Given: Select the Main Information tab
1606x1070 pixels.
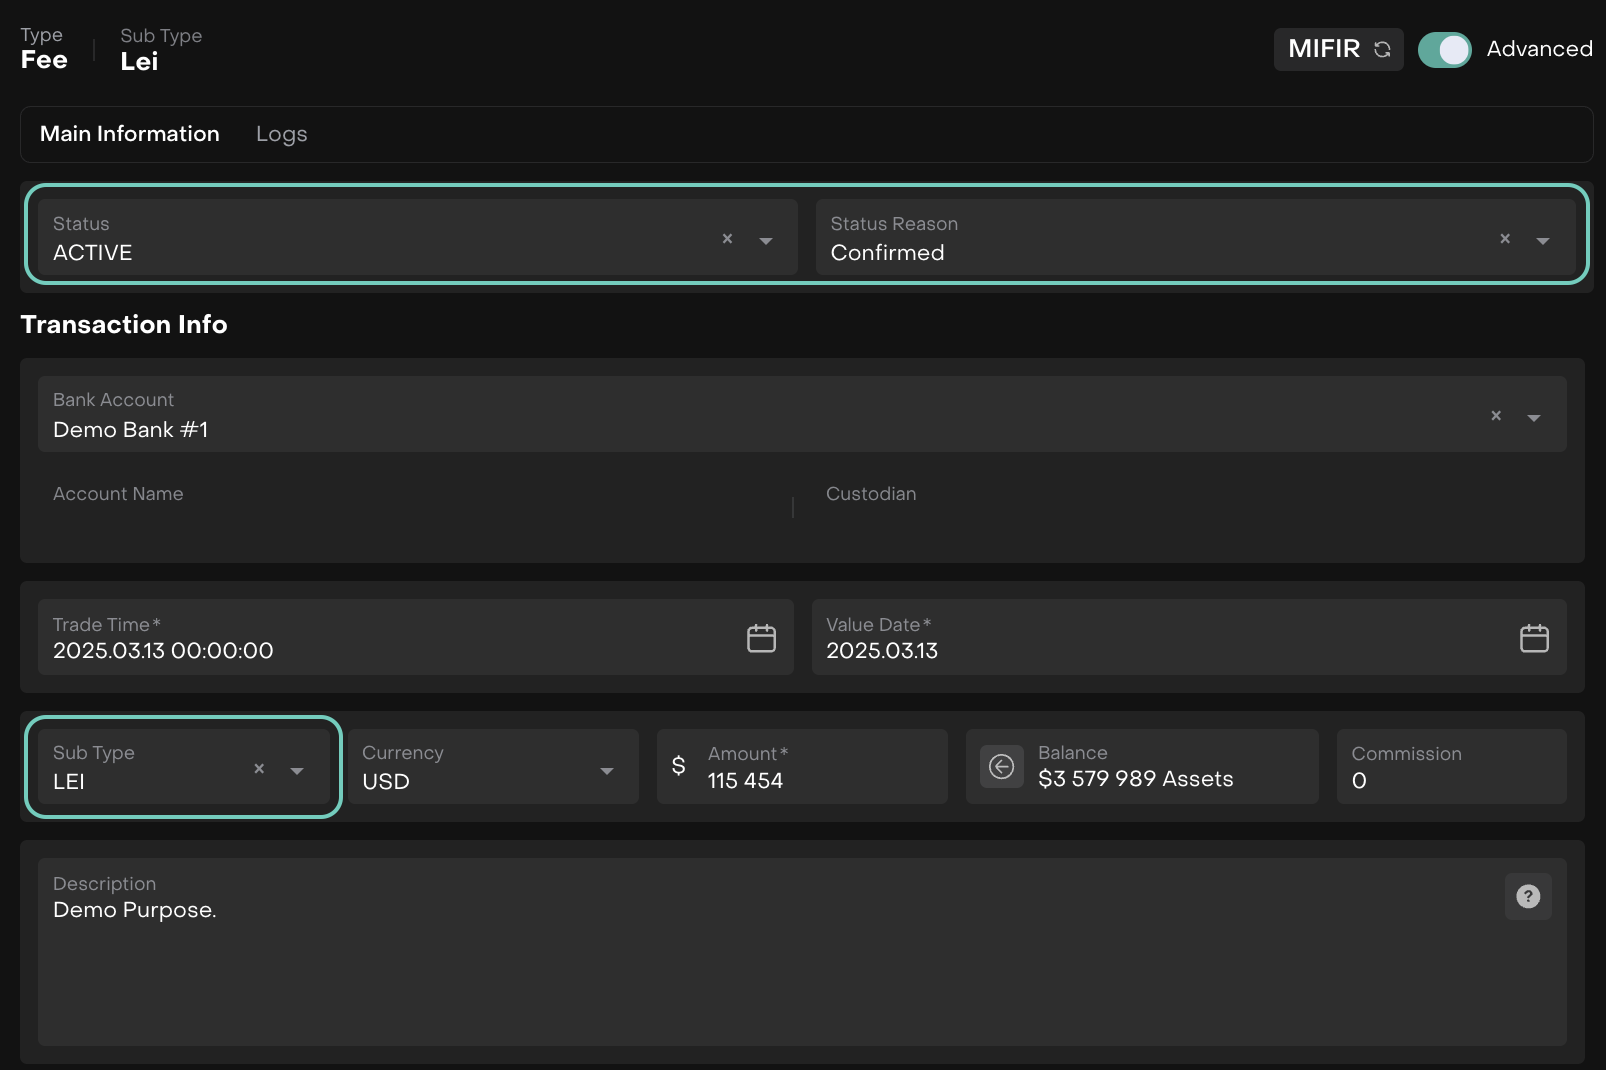Looking at the screenshot, I should point(129,134).
